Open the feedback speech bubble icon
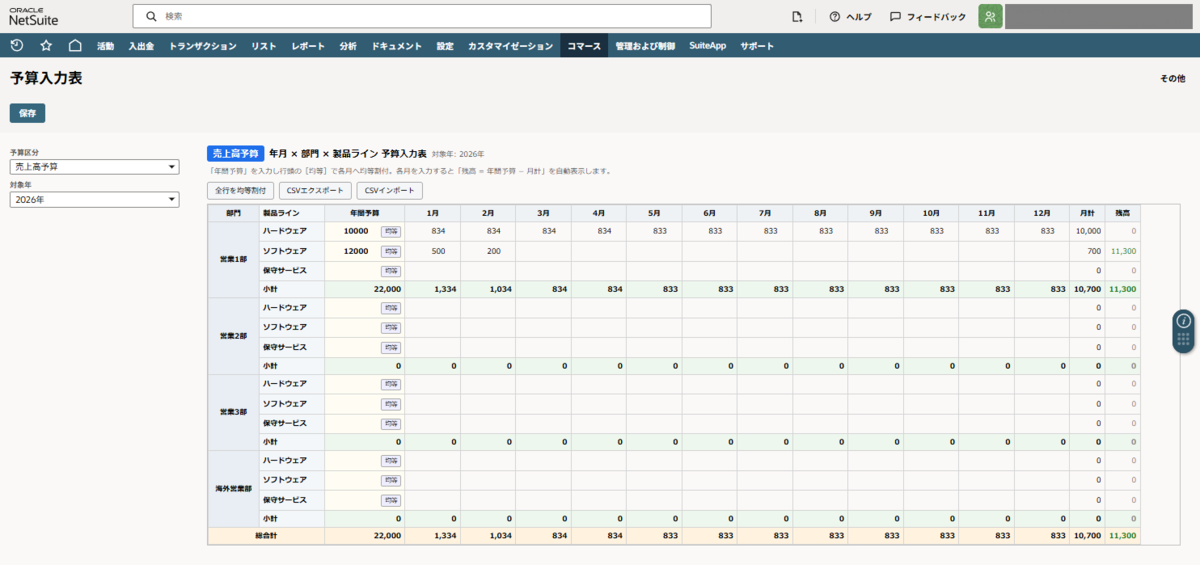 pos(895,17)
